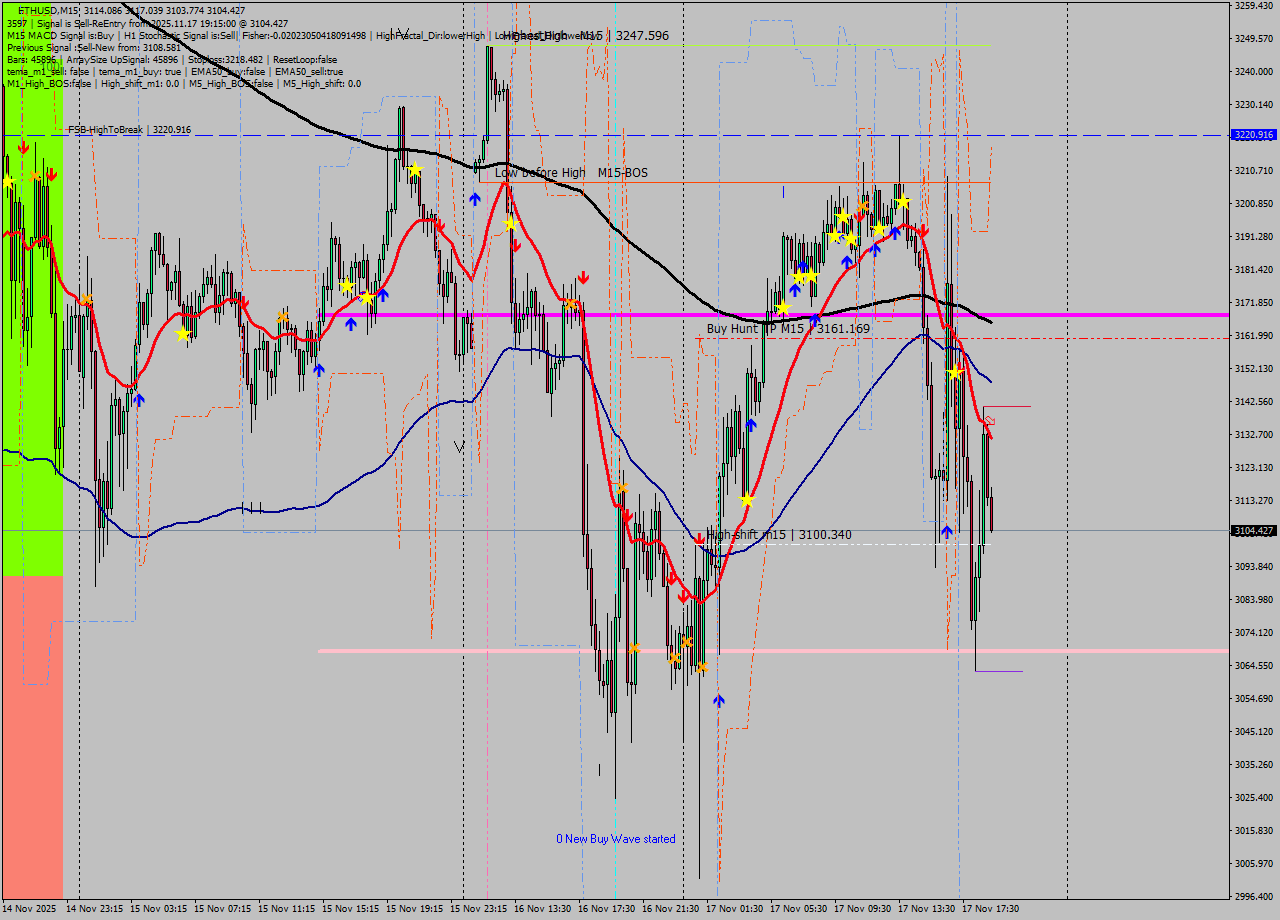Click the ETHUSD,M15 chart title text
The height and width of the screenshot is (920, 1280).
49,10
